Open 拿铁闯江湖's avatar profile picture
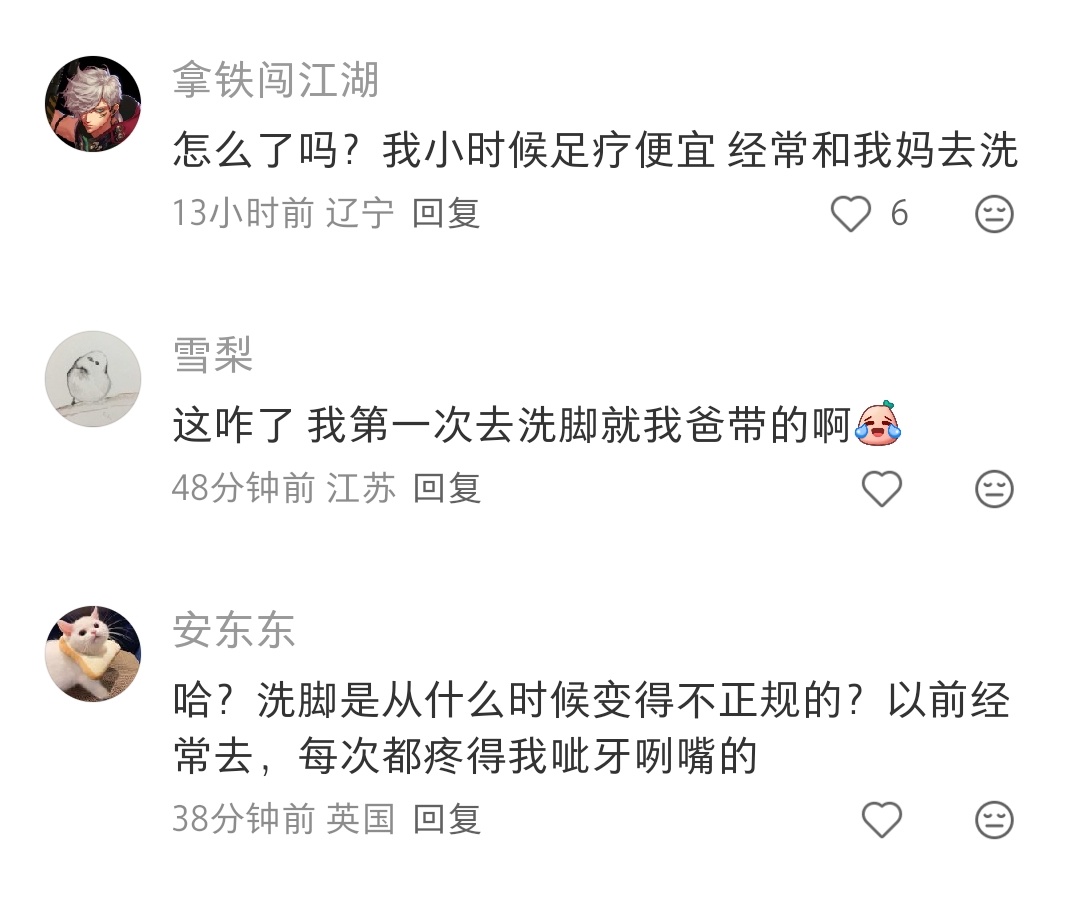The width and height of the screenshot is (1080, 897). [93, 104]
